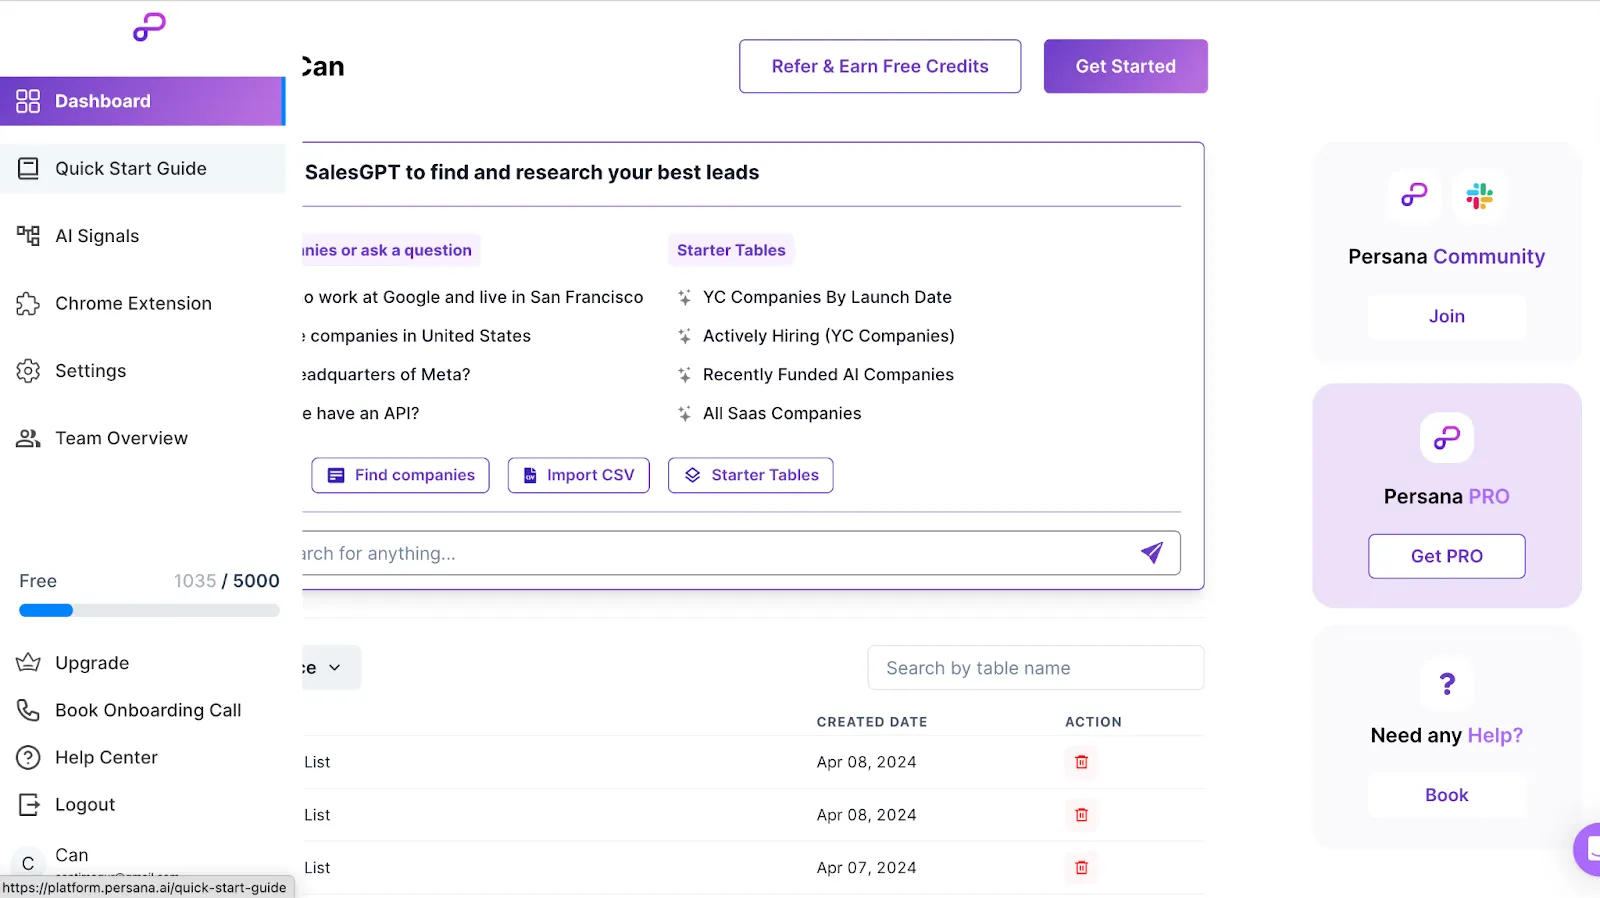1600x898 pixels.
Task: Focus the Search by table name field
Action: click(x=1036, y=668)
